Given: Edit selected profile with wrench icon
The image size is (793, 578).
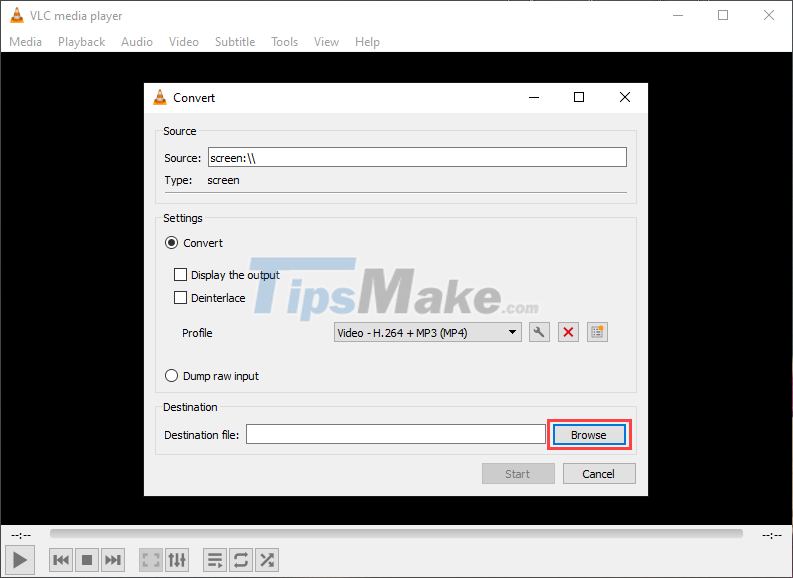Looking at the screenshot, I should point(539,332).
